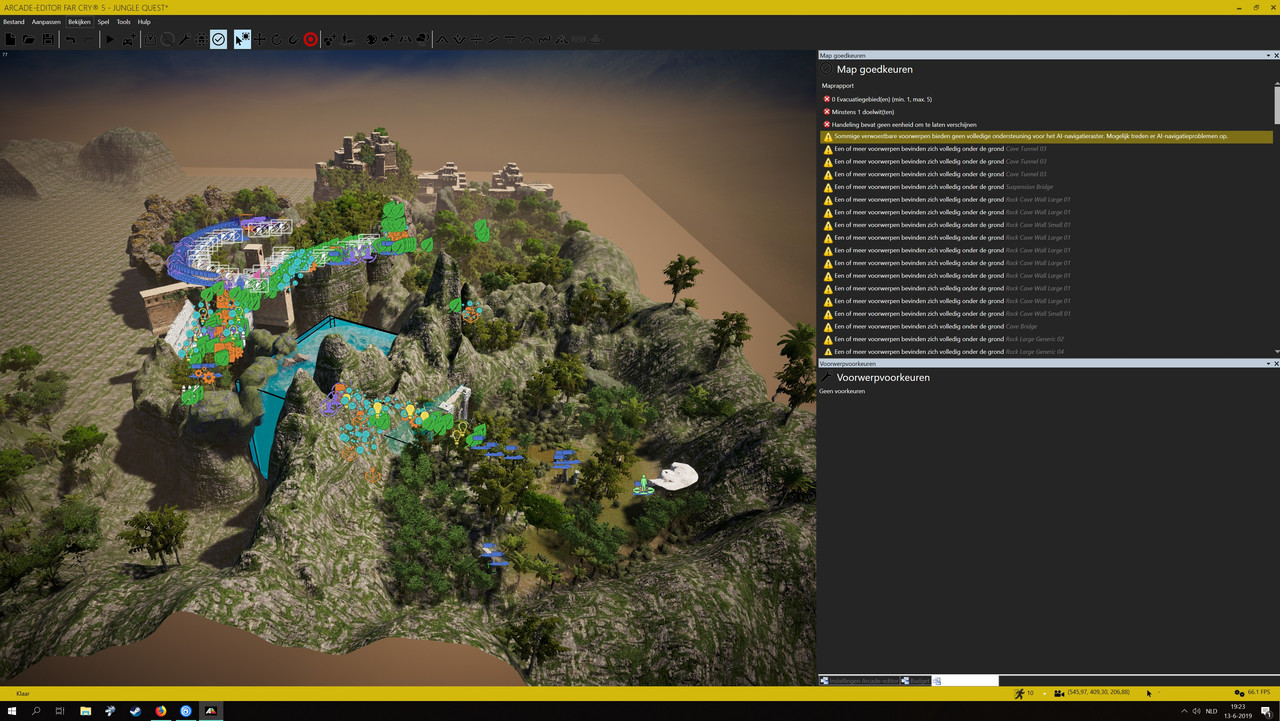This screenshot has width=1280, height=721.
Task: Close the Voorwerpvoorkeuren panel
Action: (x=1275, y=363)
